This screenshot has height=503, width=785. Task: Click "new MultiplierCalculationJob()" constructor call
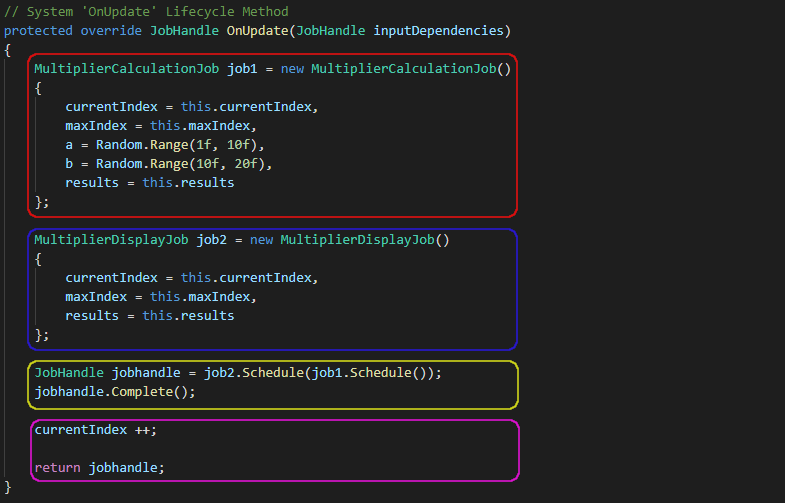396,69
